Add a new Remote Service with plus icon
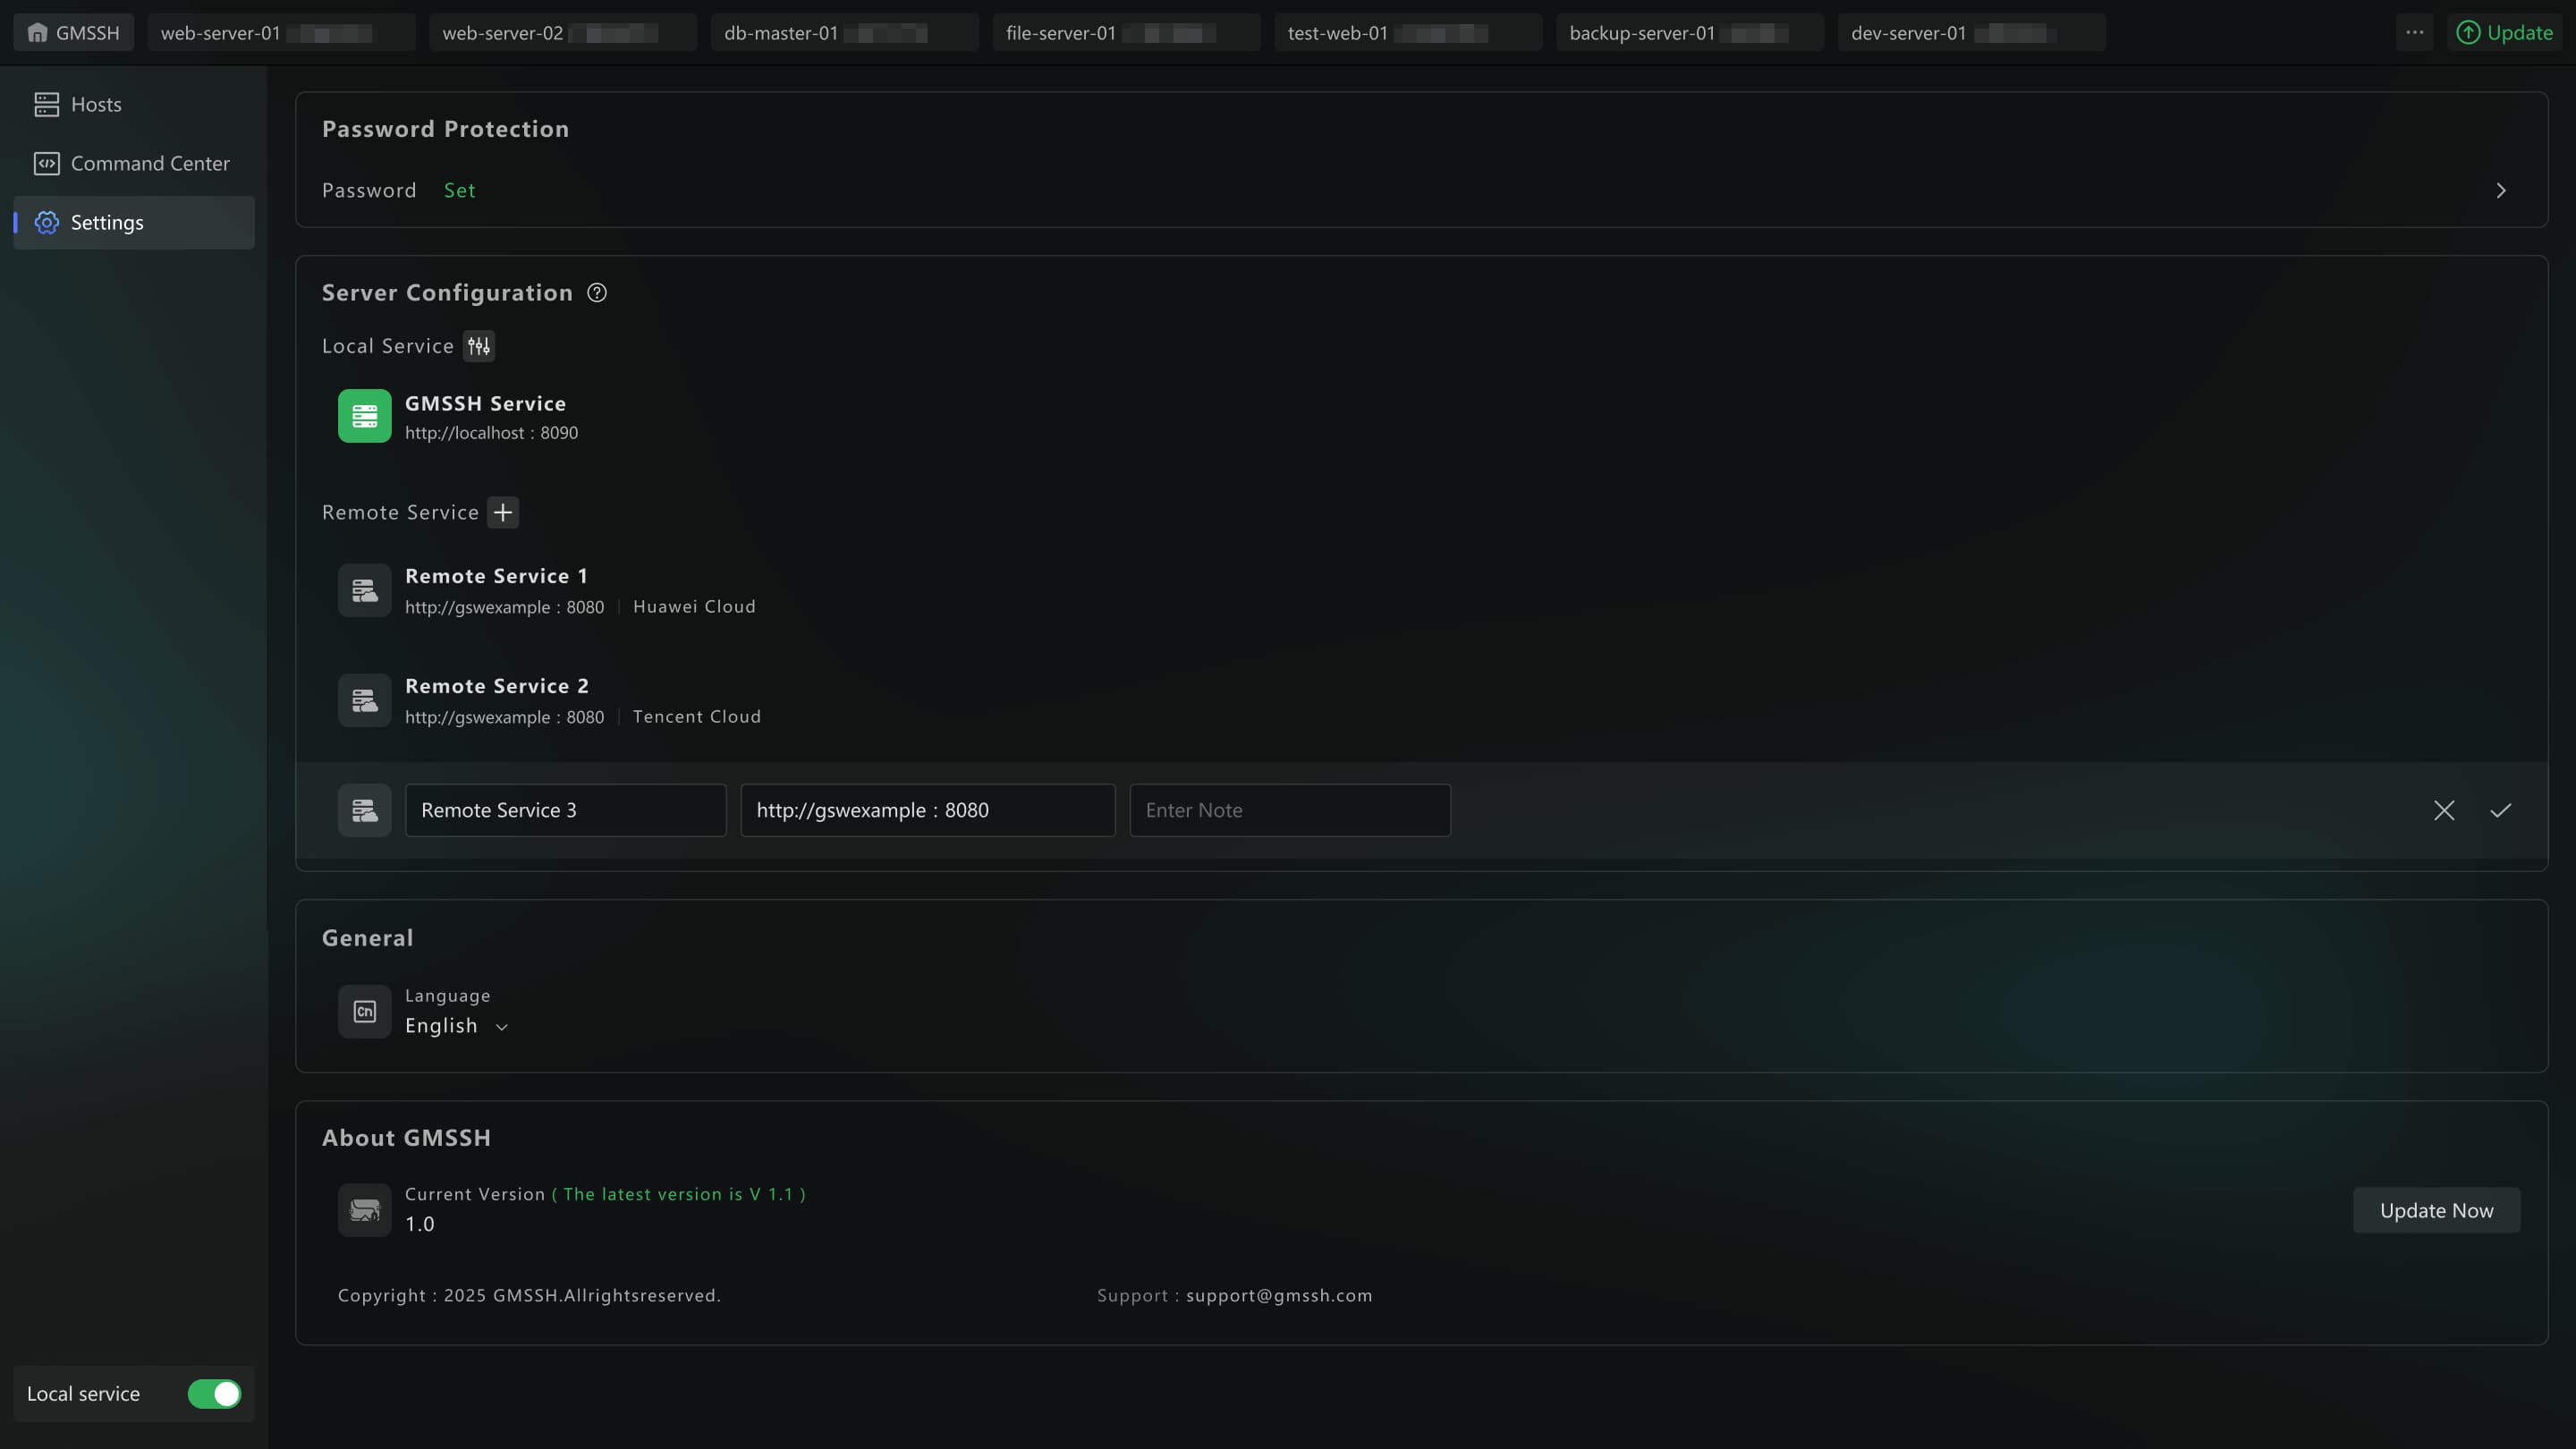 [x=503, y=512]
